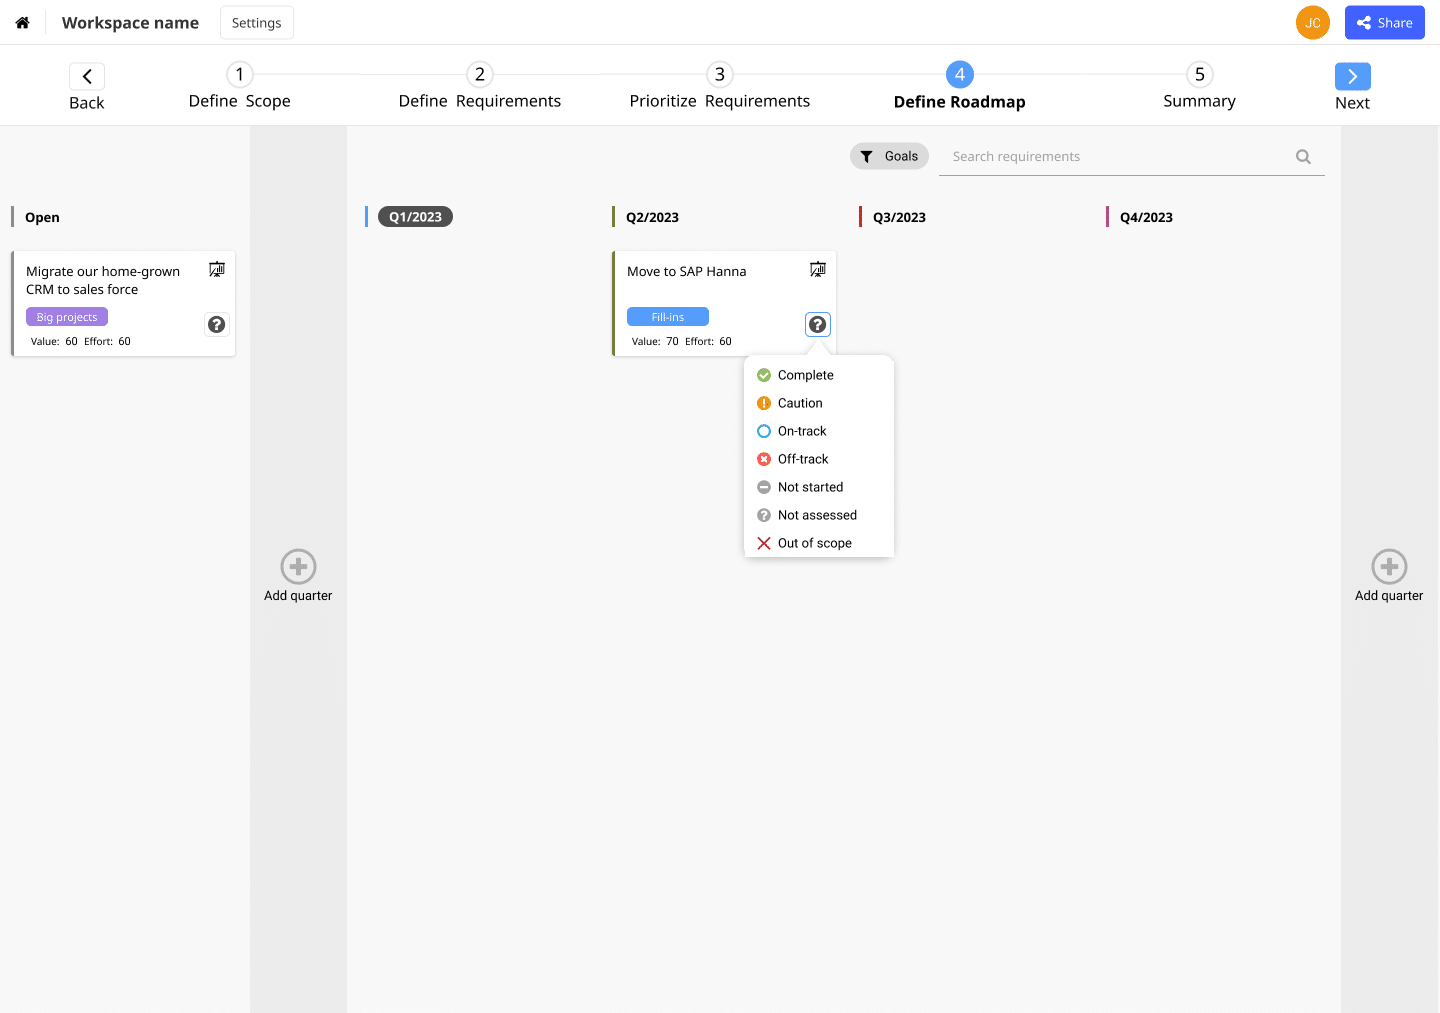Go back using the Back arrow
The width and height of the screenshot is (1440, 1013).
coord(87,77)
